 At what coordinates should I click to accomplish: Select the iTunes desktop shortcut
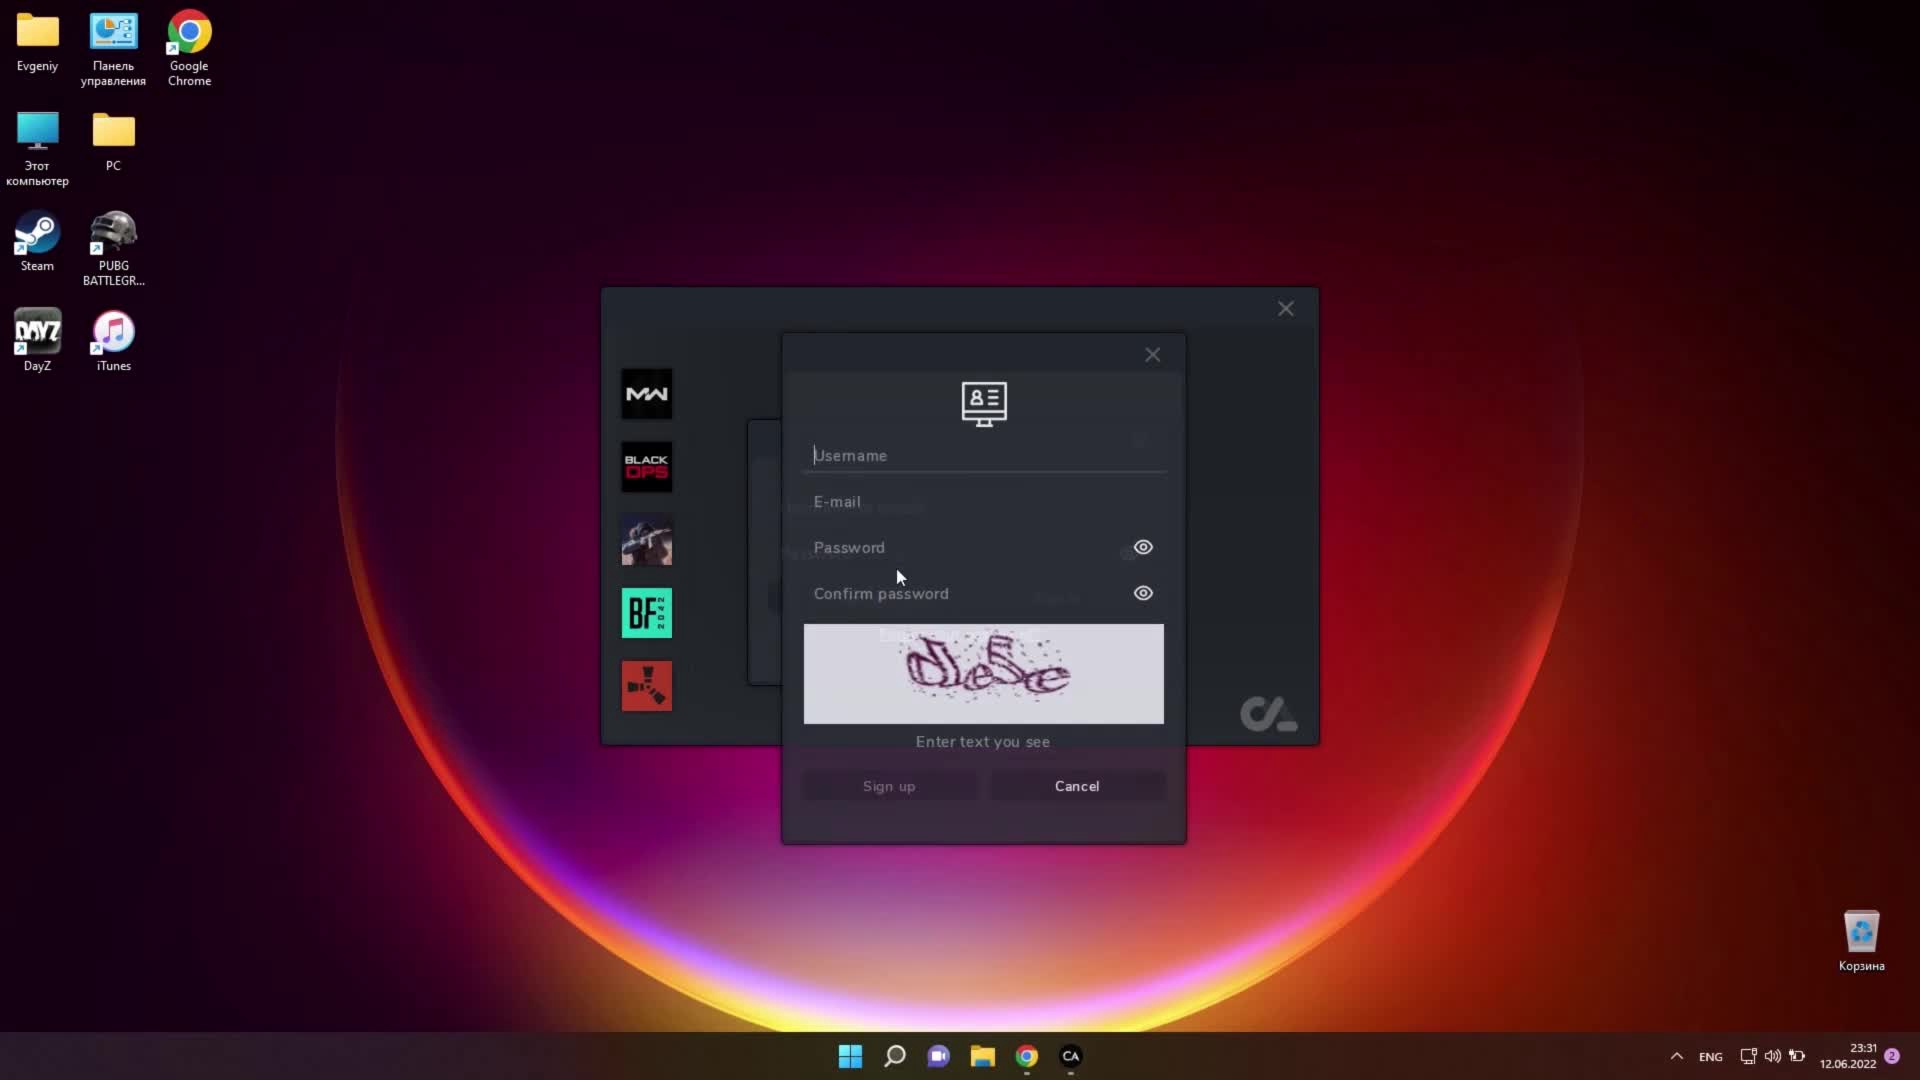(113, 342)
